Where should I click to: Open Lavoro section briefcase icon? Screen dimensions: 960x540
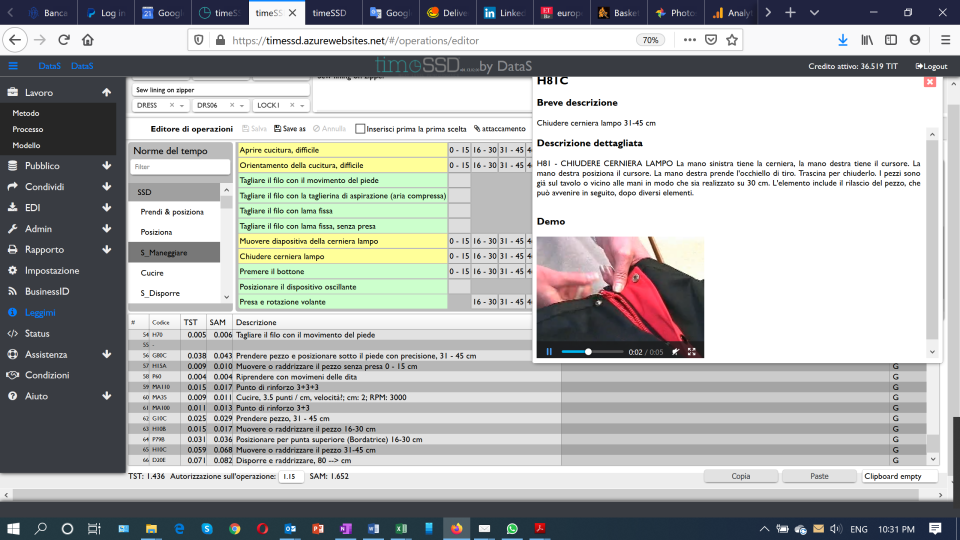point(12,92)
